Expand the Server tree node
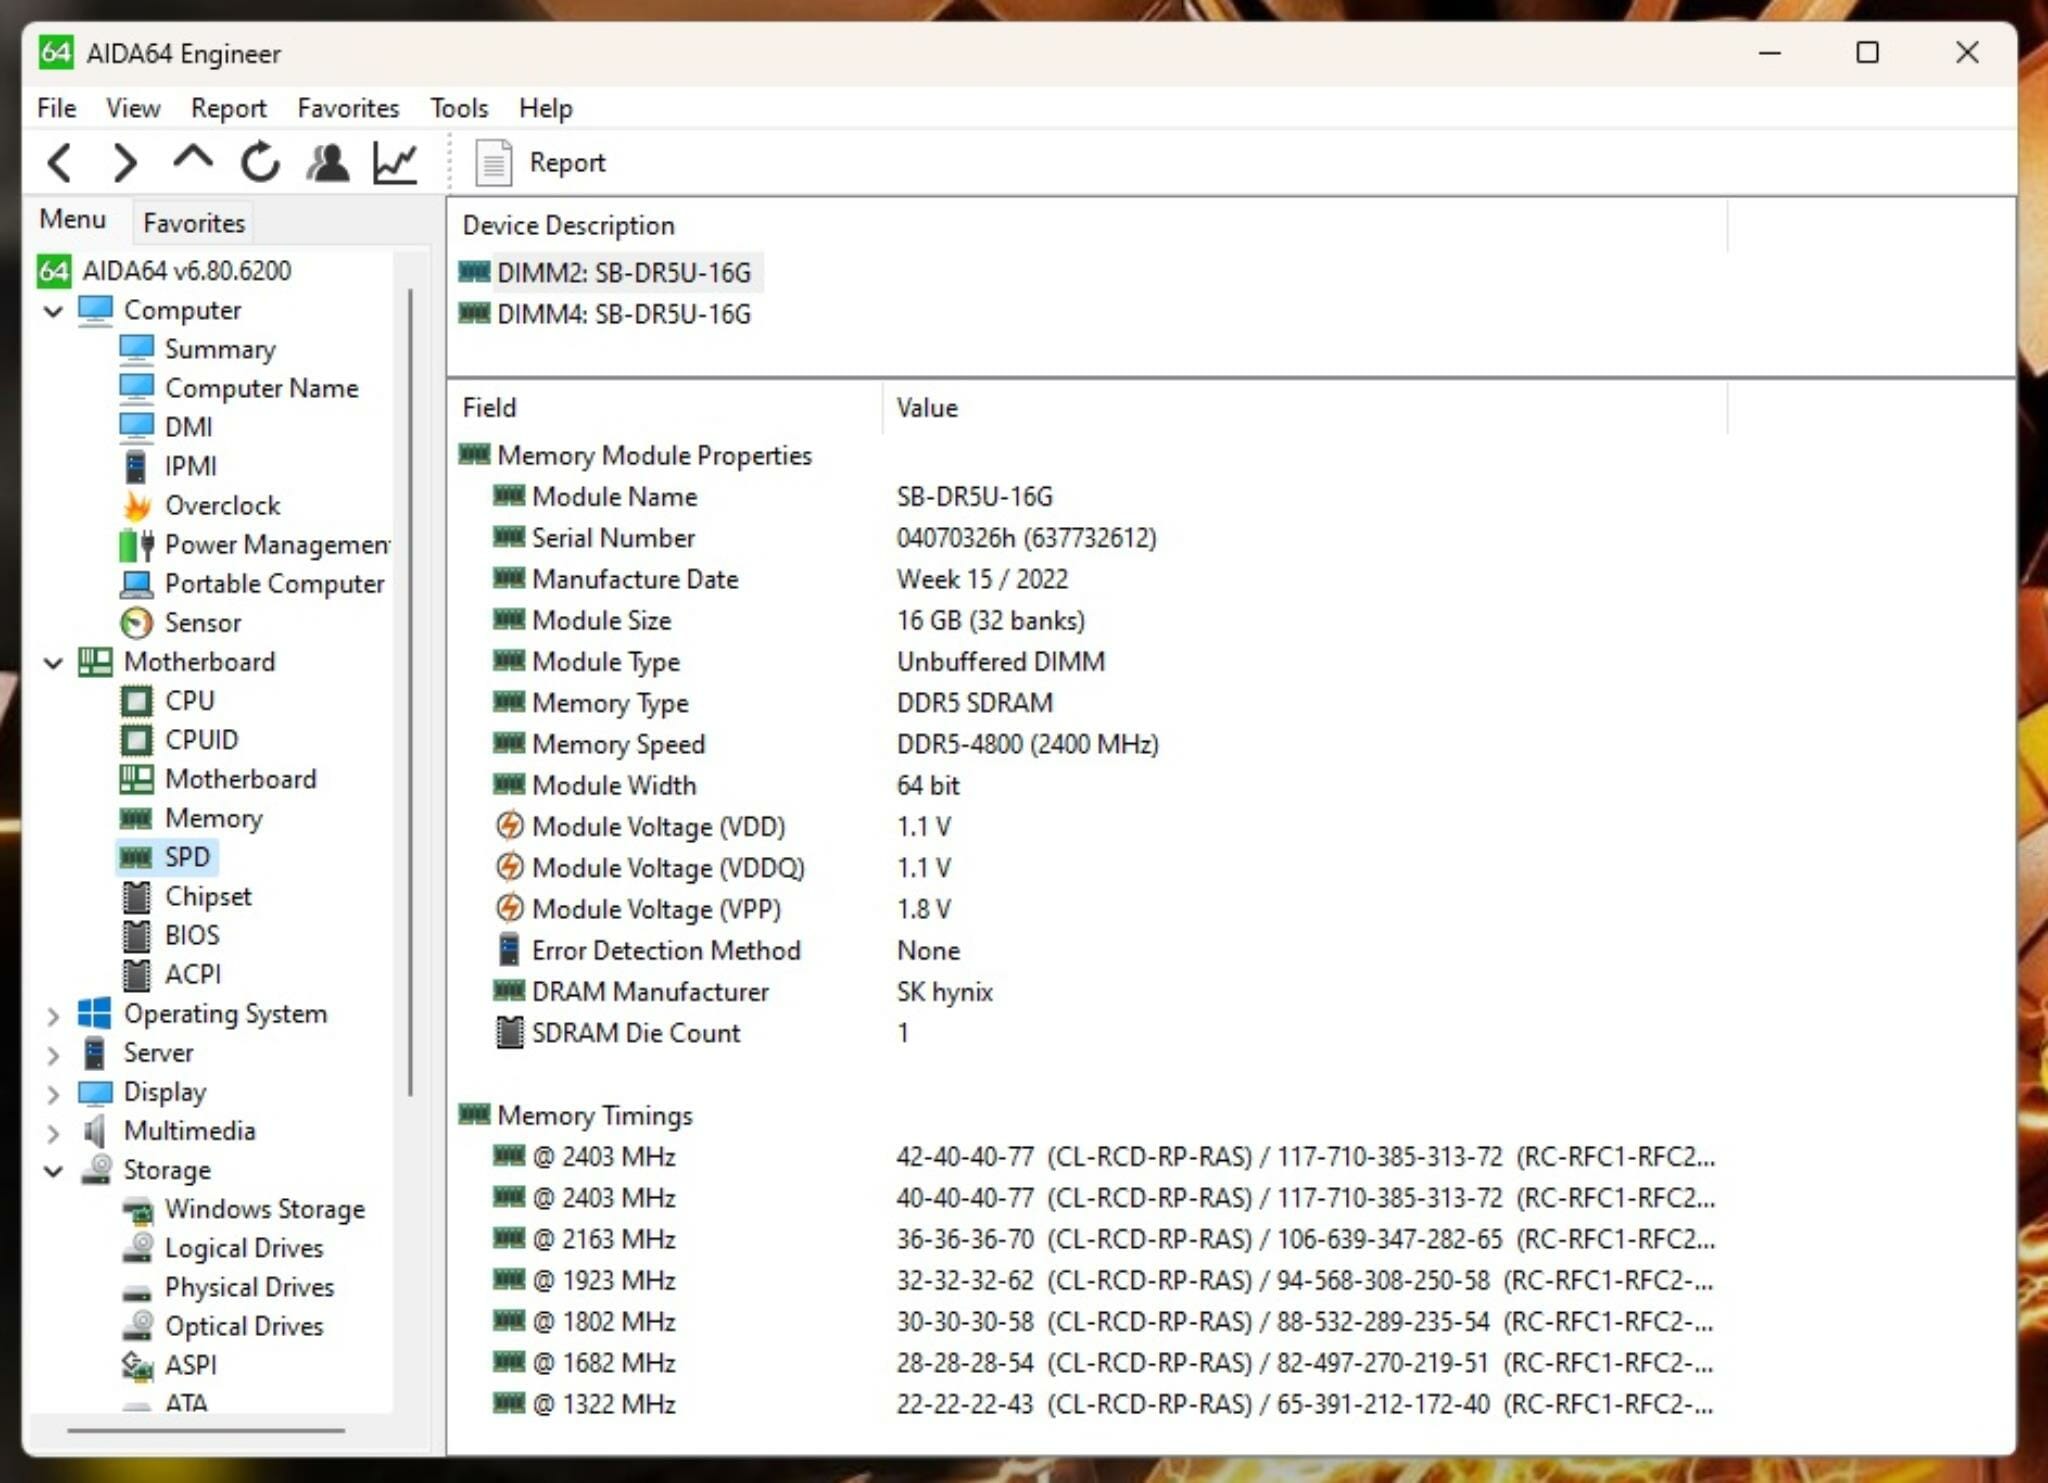This screenshot has width=2048, height=1483. [54, 1055]
